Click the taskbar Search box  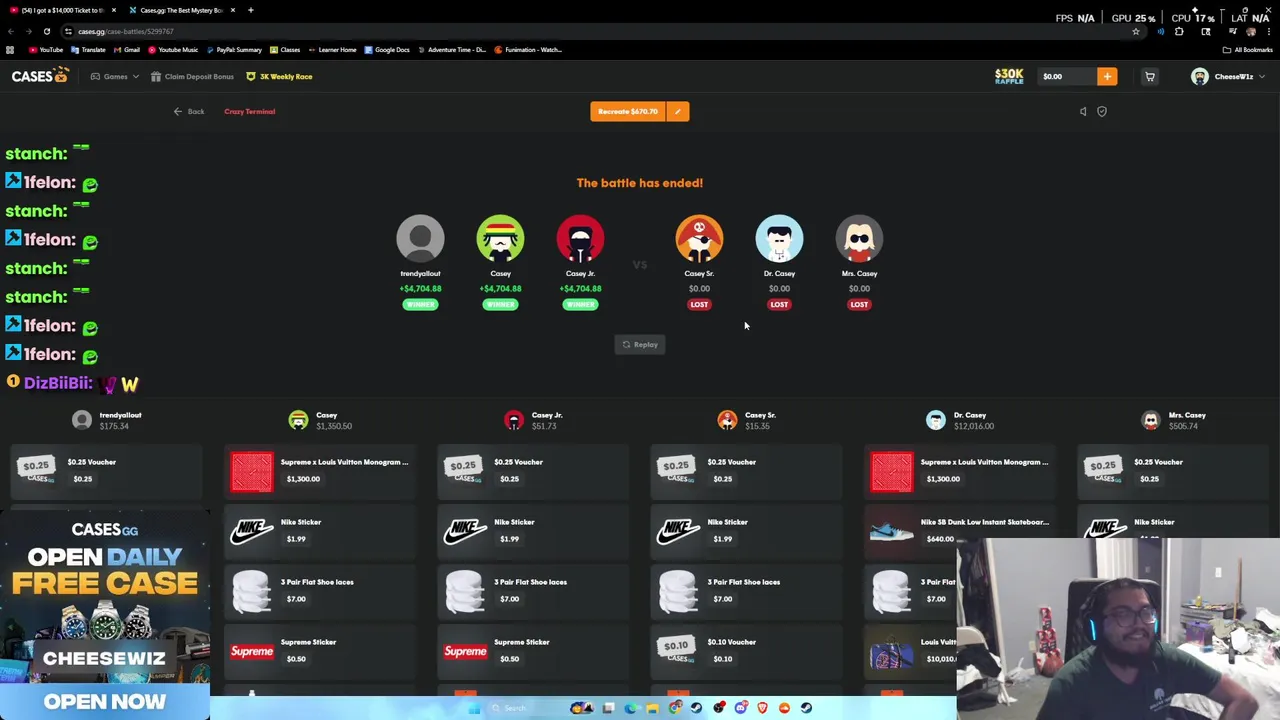[525, 708]
